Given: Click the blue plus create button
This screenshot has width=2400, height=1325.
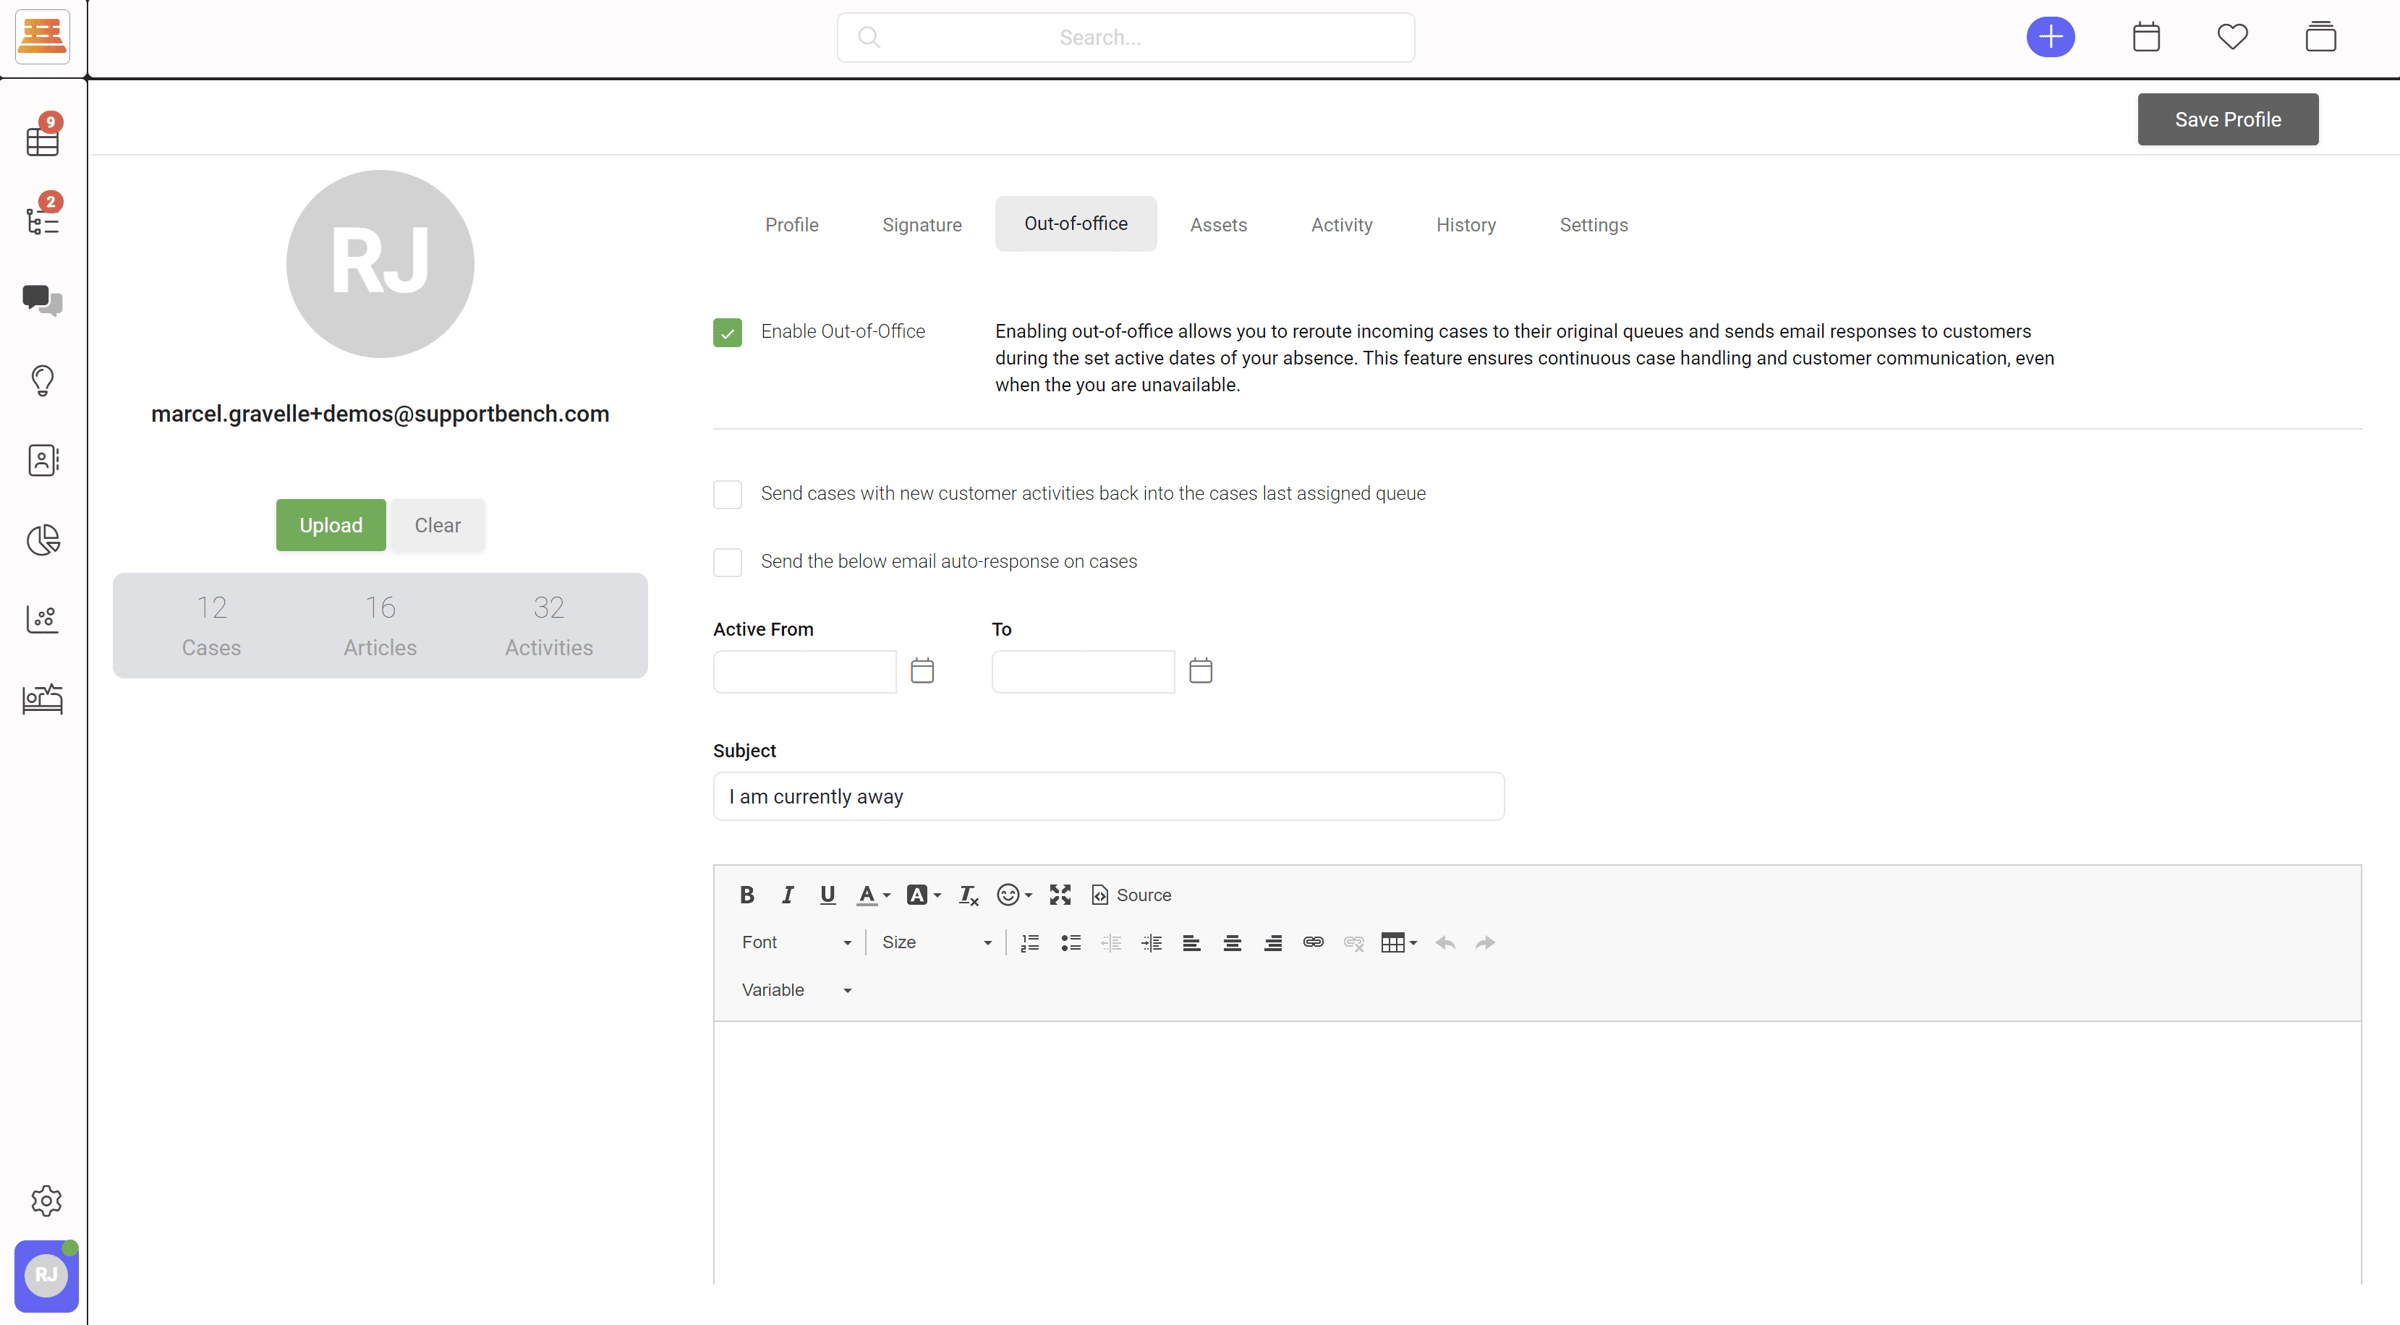Looking at the screenshot, I should click(2050, 37).
